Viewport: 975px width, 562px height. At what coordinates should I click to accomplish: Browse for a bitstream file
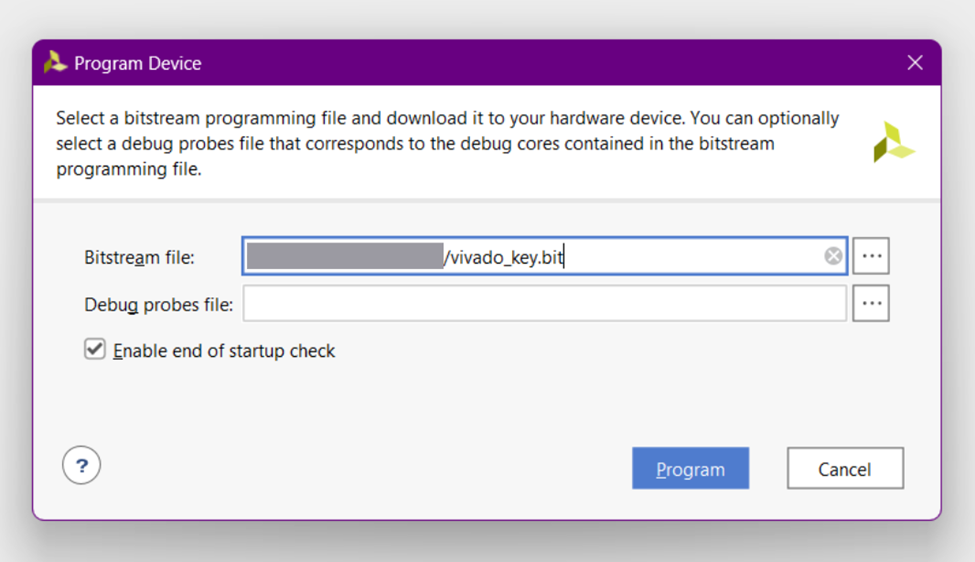tap(871, 257)
